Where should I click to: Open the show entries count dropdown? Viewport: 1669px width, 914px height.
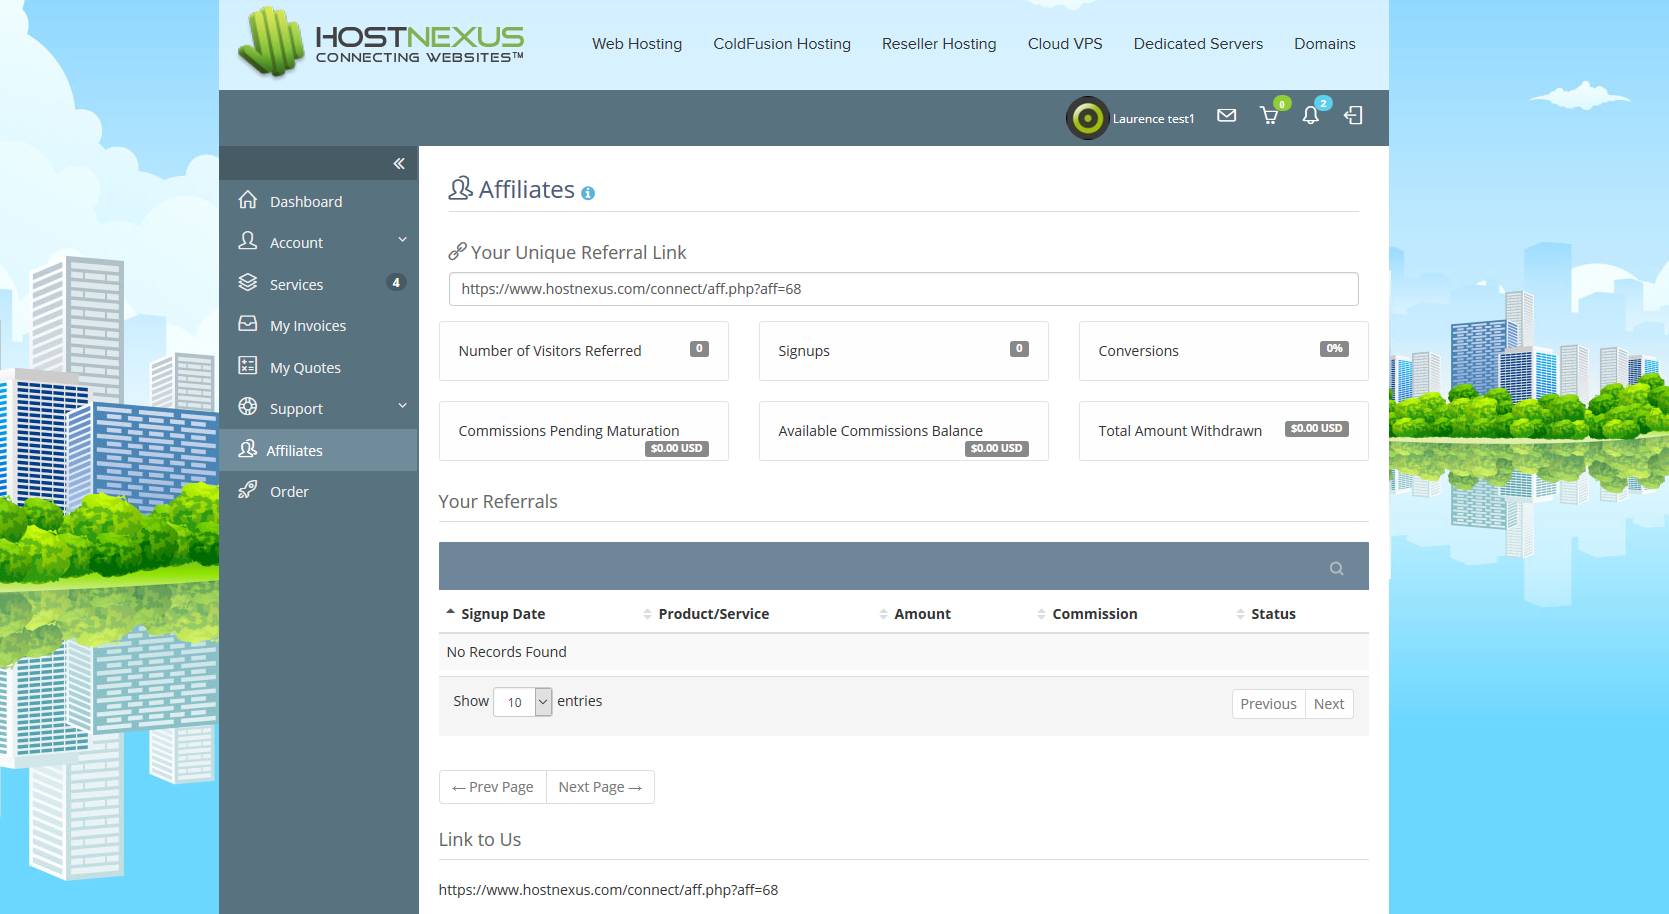[523, 702]
